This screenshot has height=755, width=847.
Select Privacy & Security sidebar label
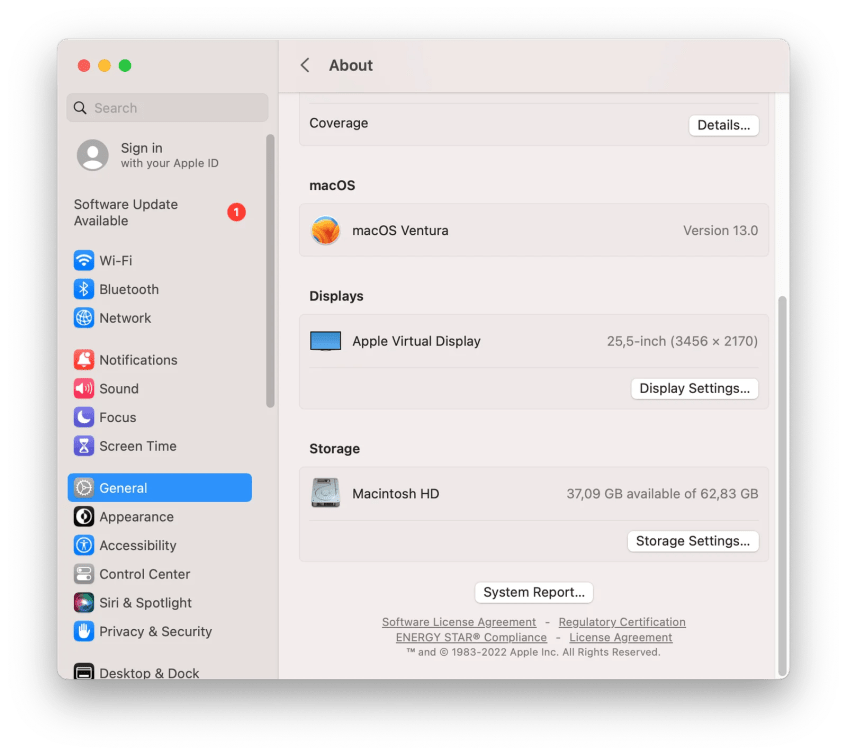(x=156, y=631)
